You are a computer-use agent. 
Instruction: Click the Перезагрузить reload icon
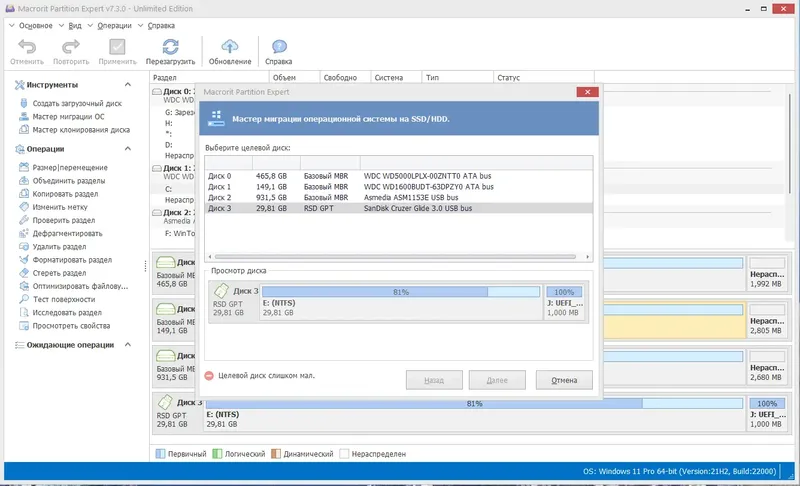170,47
